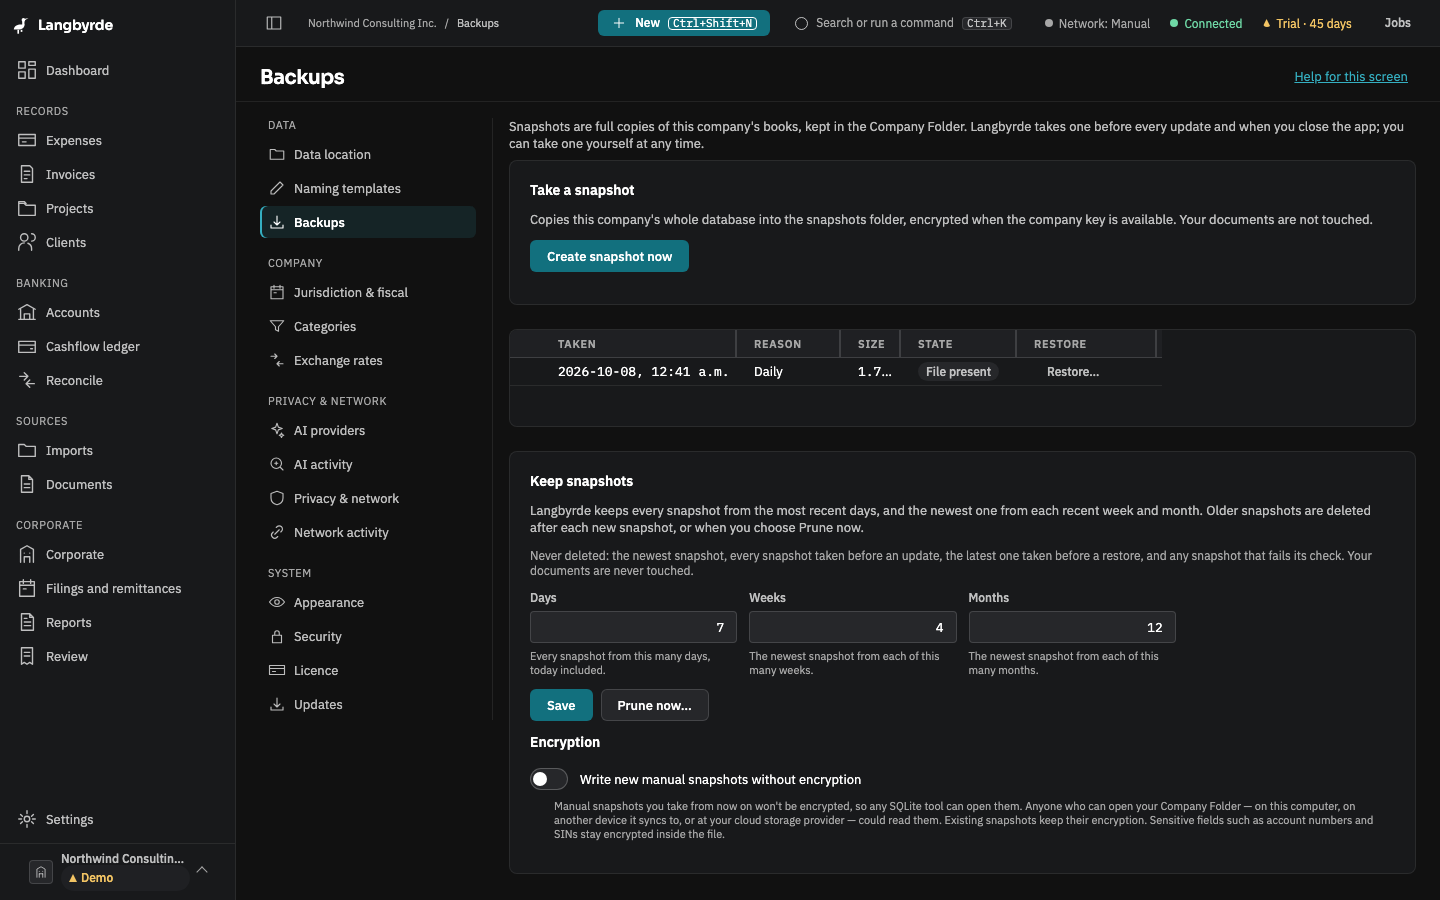Enable writing manual snapshots without encryption

tap(549, 779)
